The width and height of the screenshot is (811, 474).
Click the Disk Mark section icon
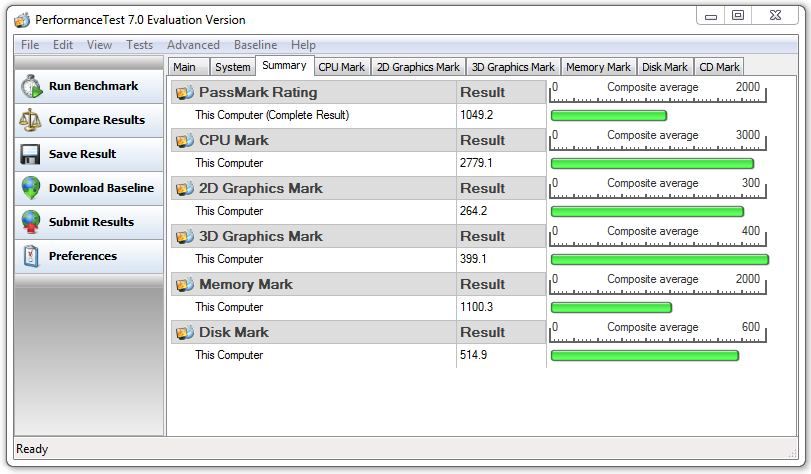click(185, 332)
